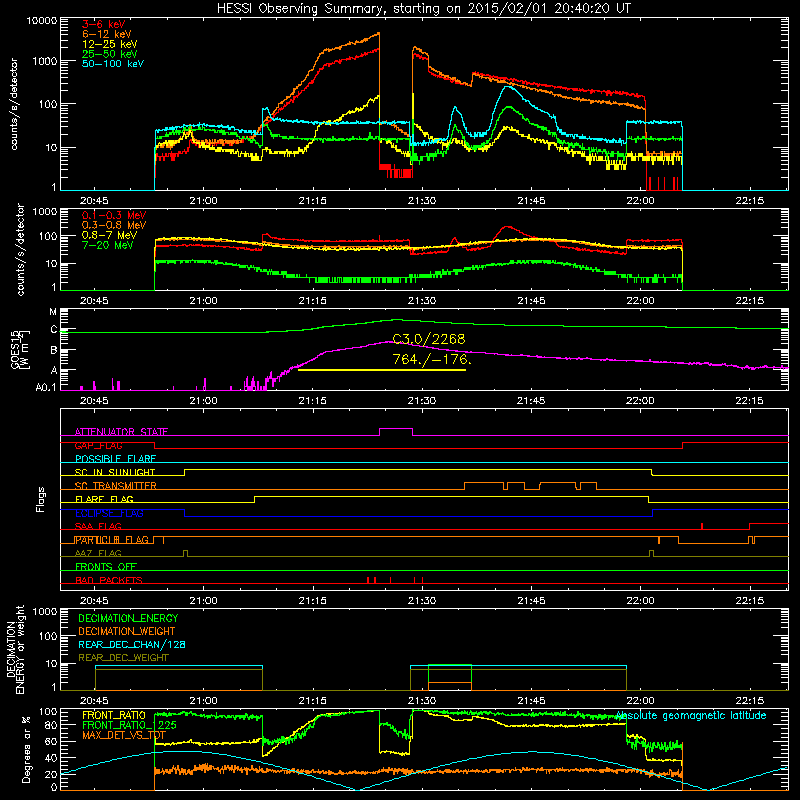Click the 0.1-0.3 MeV legend label

pos(114,215)
